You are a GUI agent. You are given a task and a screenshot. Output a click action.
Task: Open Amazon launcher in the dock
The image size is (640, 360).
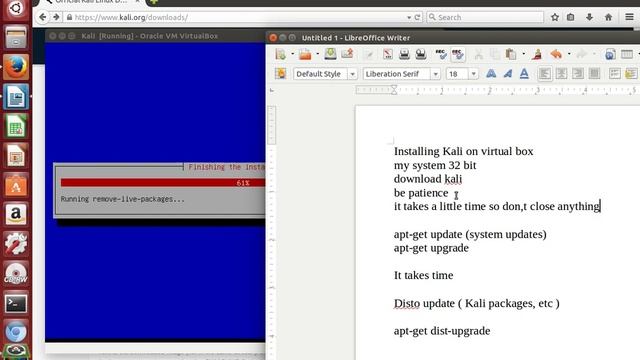pyautogui.click(x=16, y=214)
